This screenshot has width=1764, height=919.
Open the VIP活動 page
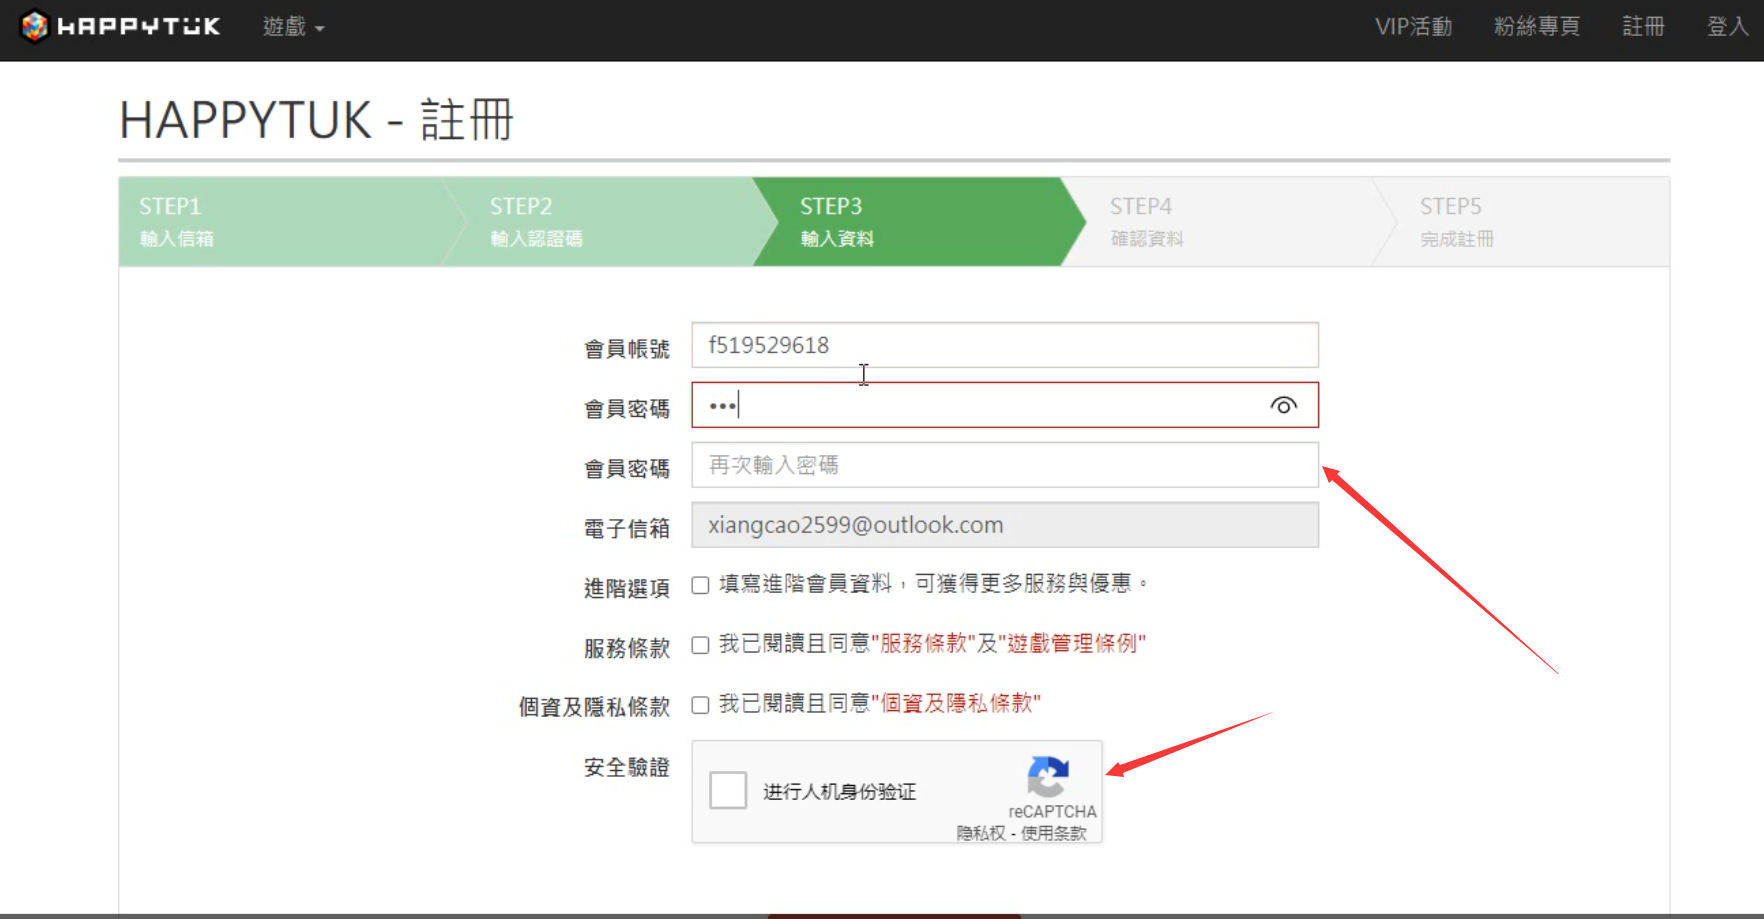pyautogui.click(x=1413, y=27)
